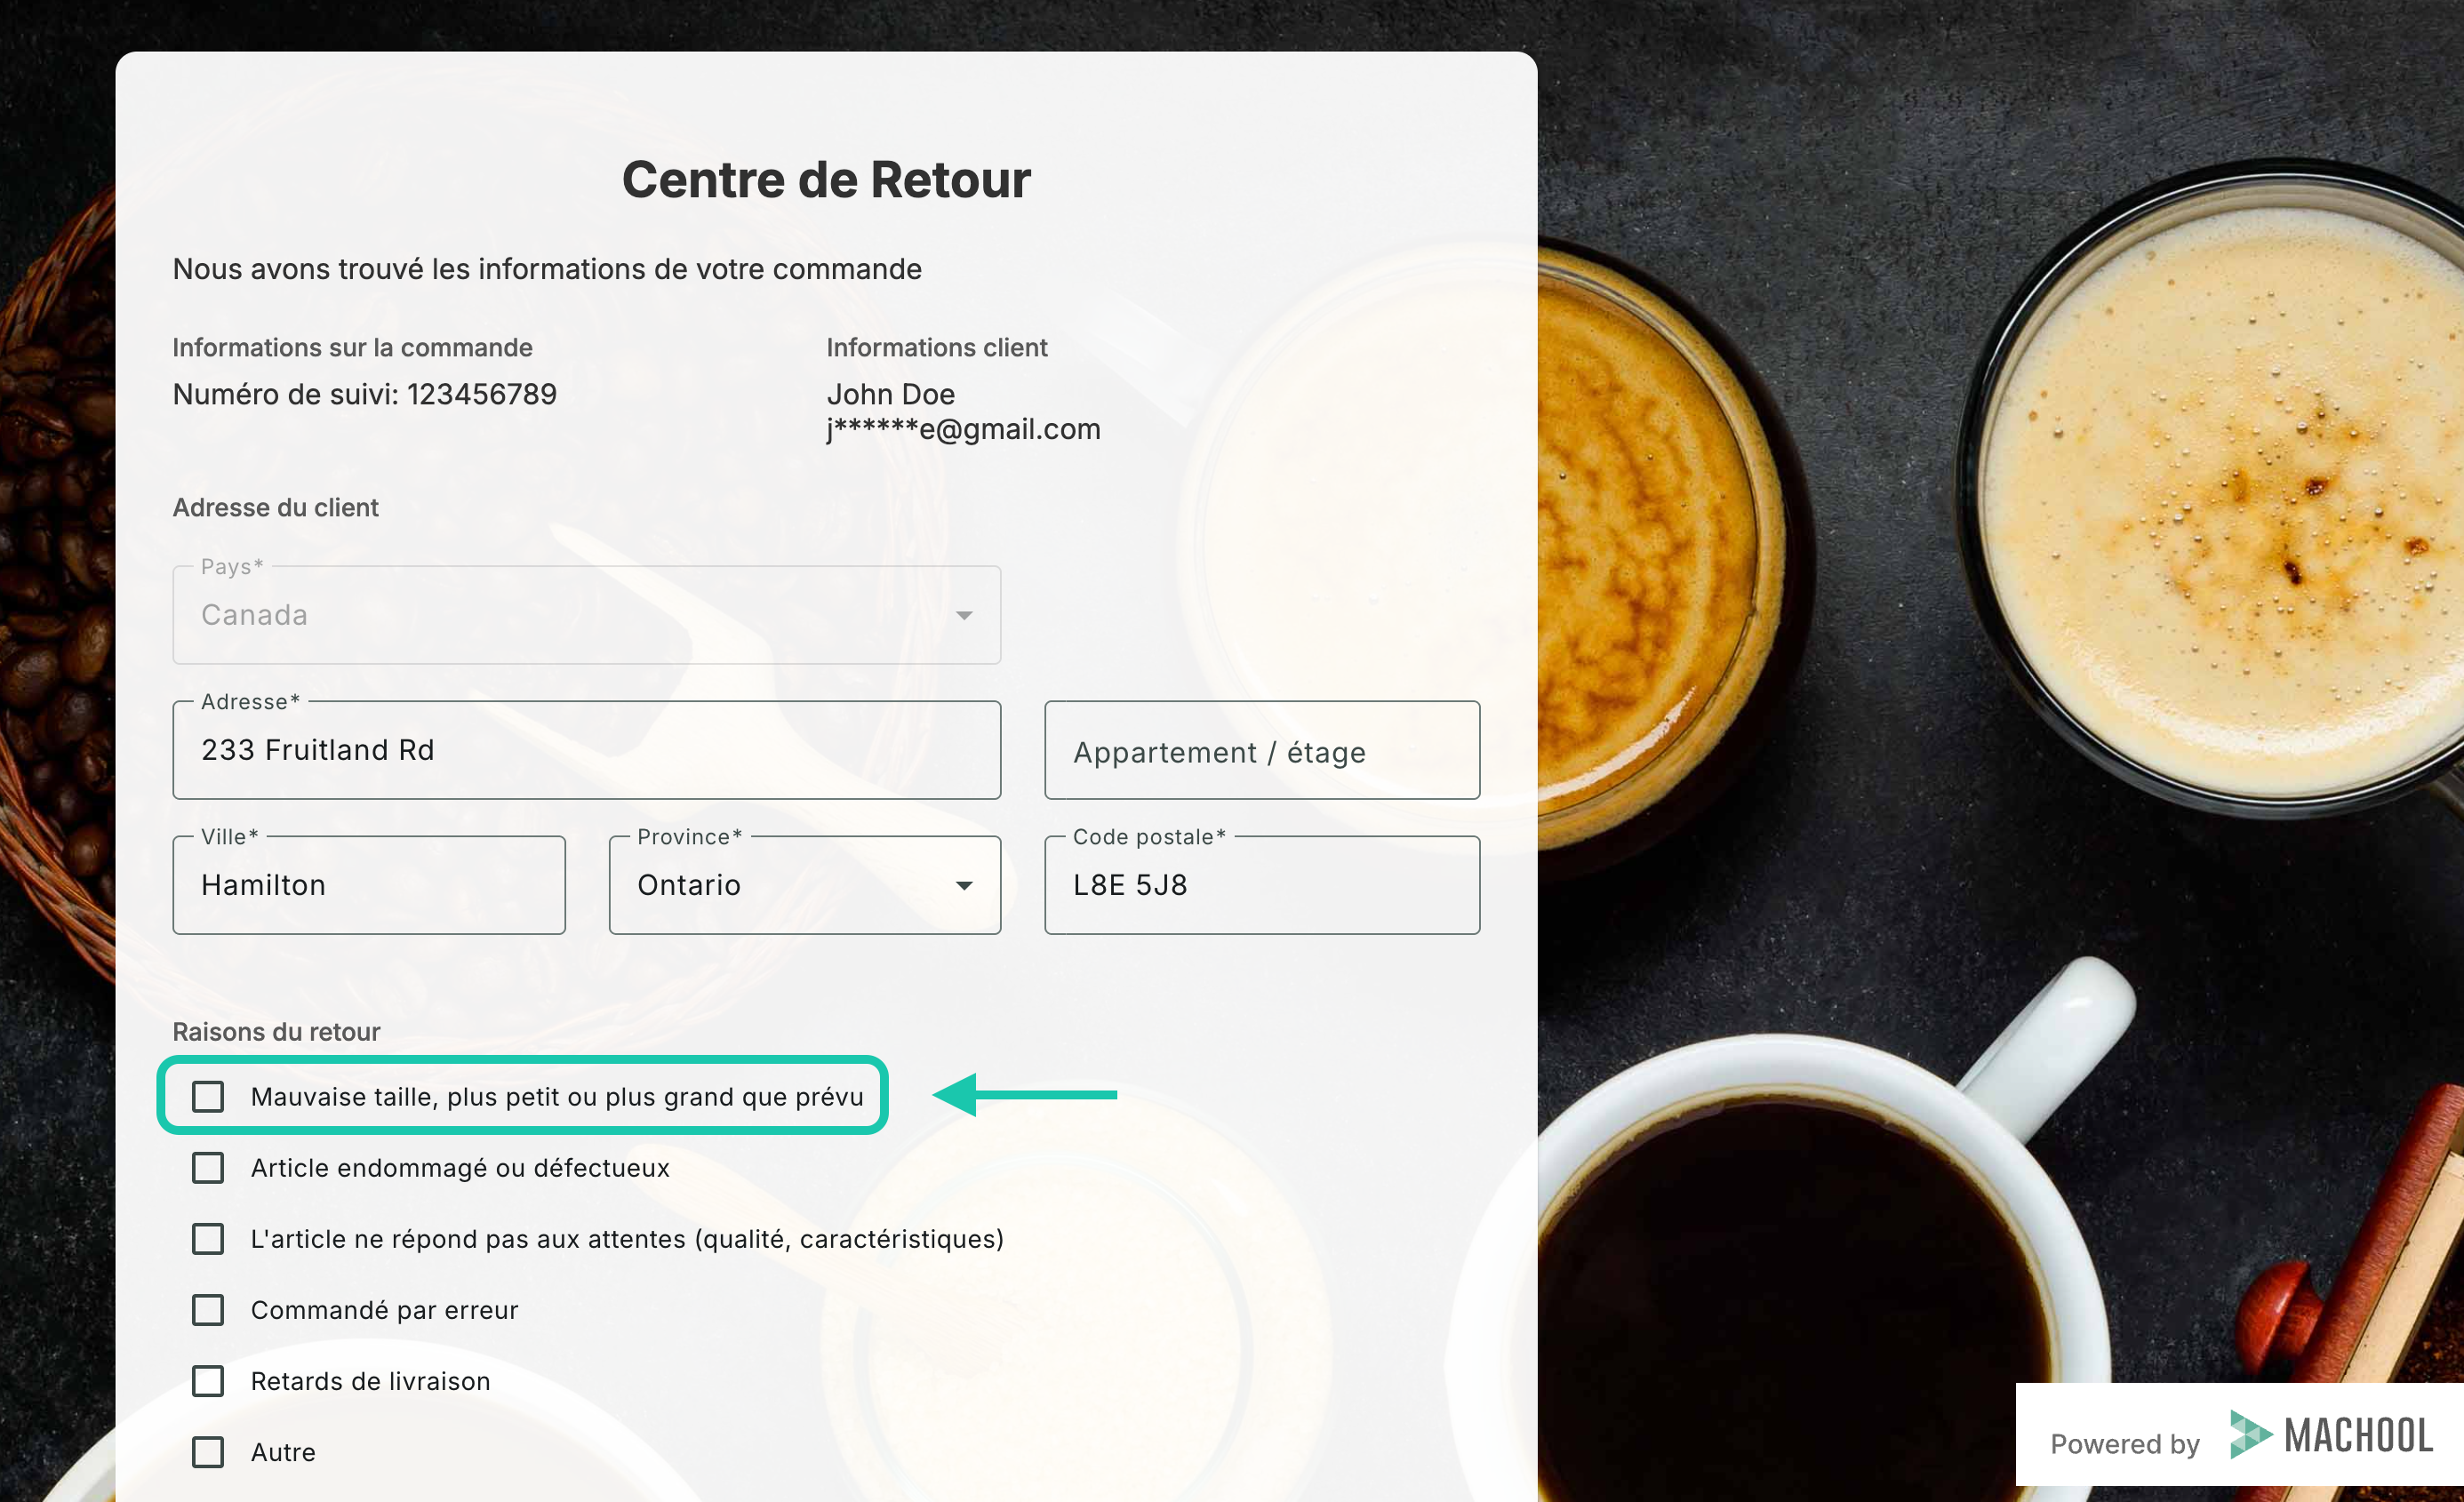Image resolution: width=2464 pixels, height=1502 pixels.
Task: Click the Machool logo icon
Action: point(2250,1435)
